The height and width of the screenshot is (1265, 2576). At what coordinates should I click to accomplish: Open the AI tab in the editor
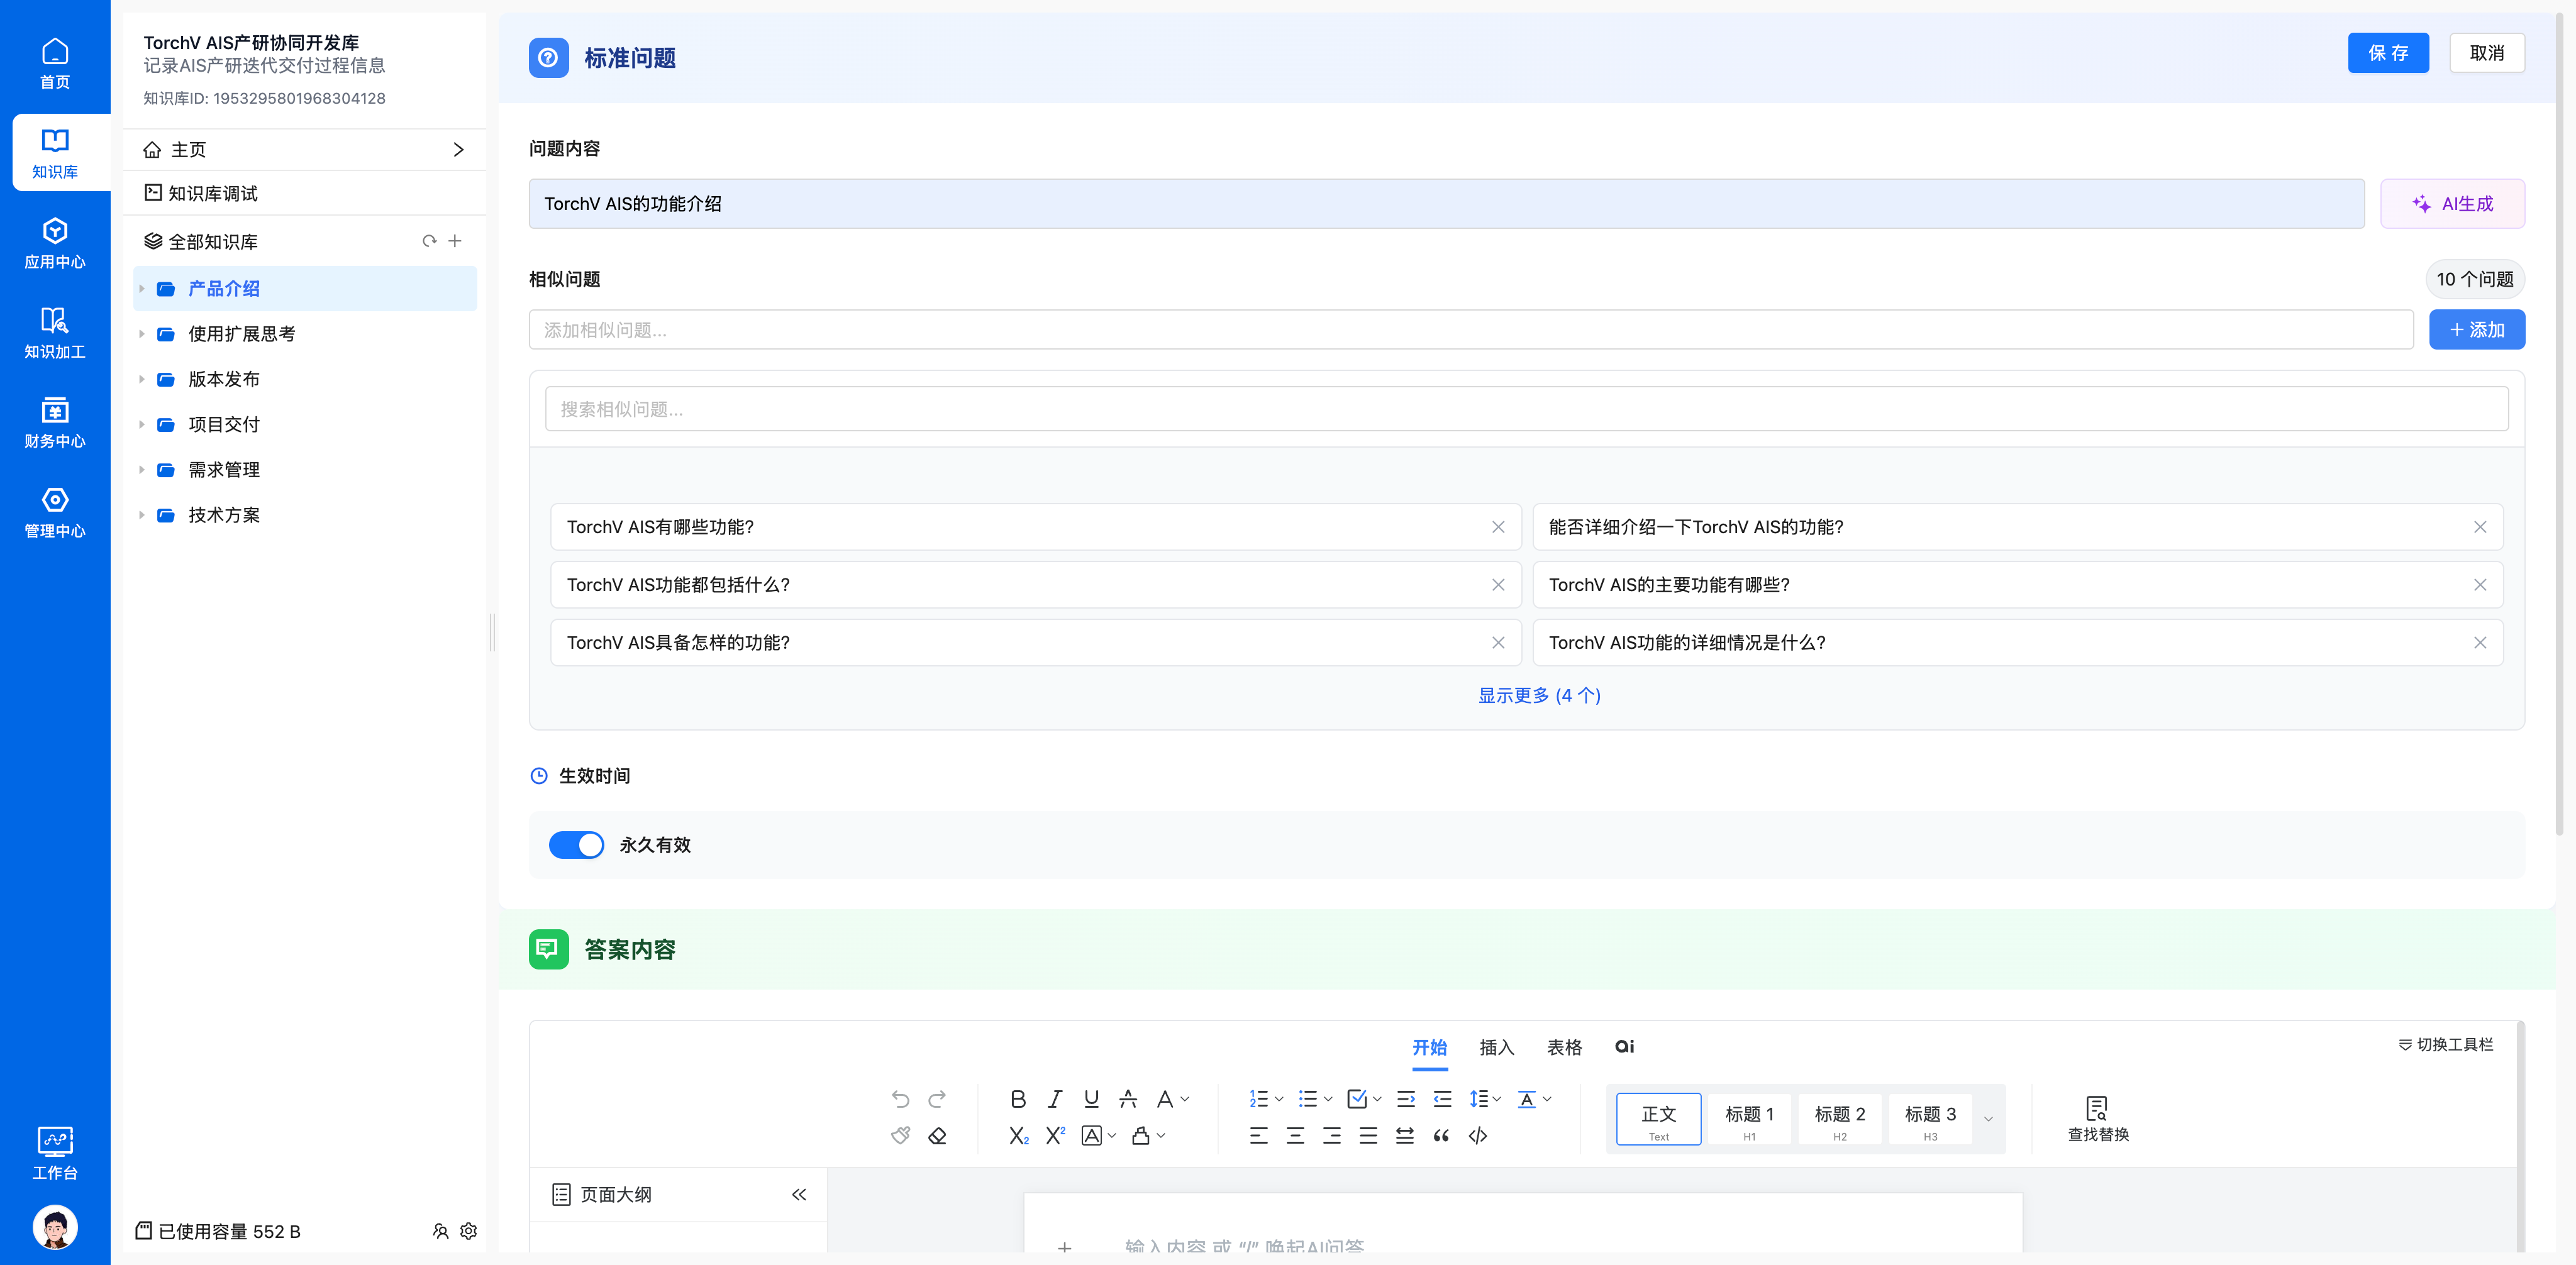(1624, 1047)
